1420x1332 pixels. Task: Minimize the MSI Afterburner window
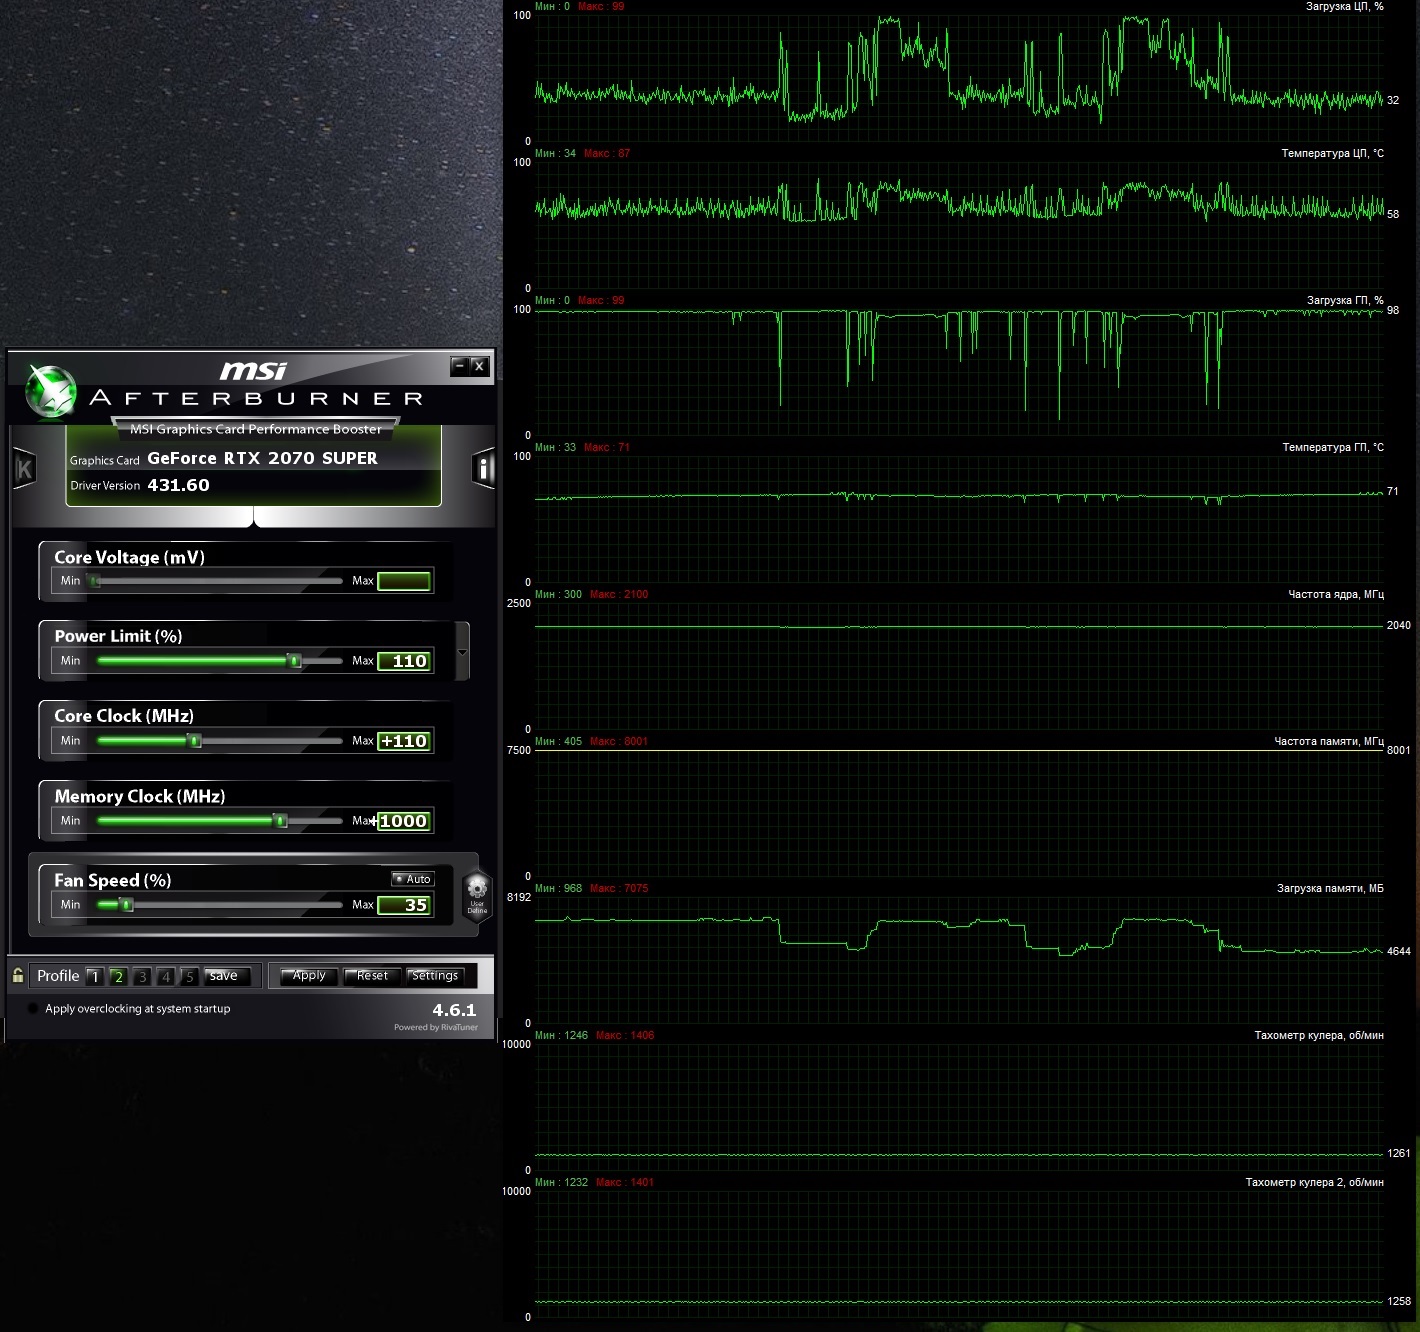[459, 366]
